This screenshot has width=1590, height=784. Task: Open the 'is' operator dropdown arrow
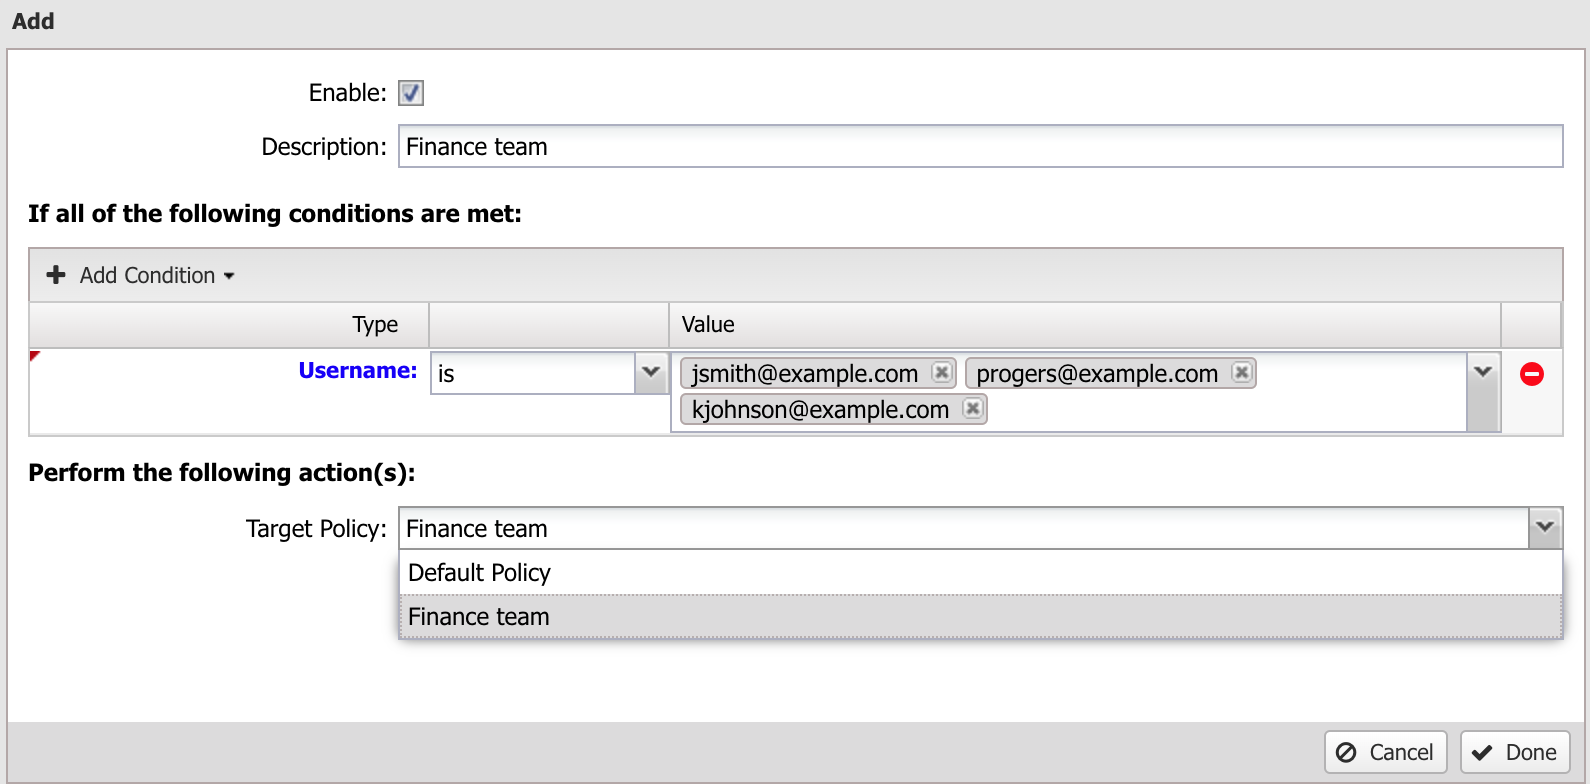pyautogui.click(x=651, y=373)
